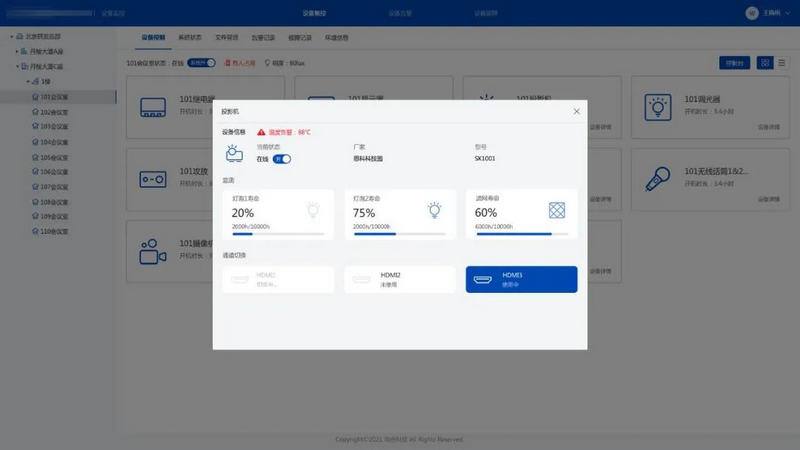Open the 系统状态 tab
Screen dimensions: 800x450
click(x=190, y=38)
